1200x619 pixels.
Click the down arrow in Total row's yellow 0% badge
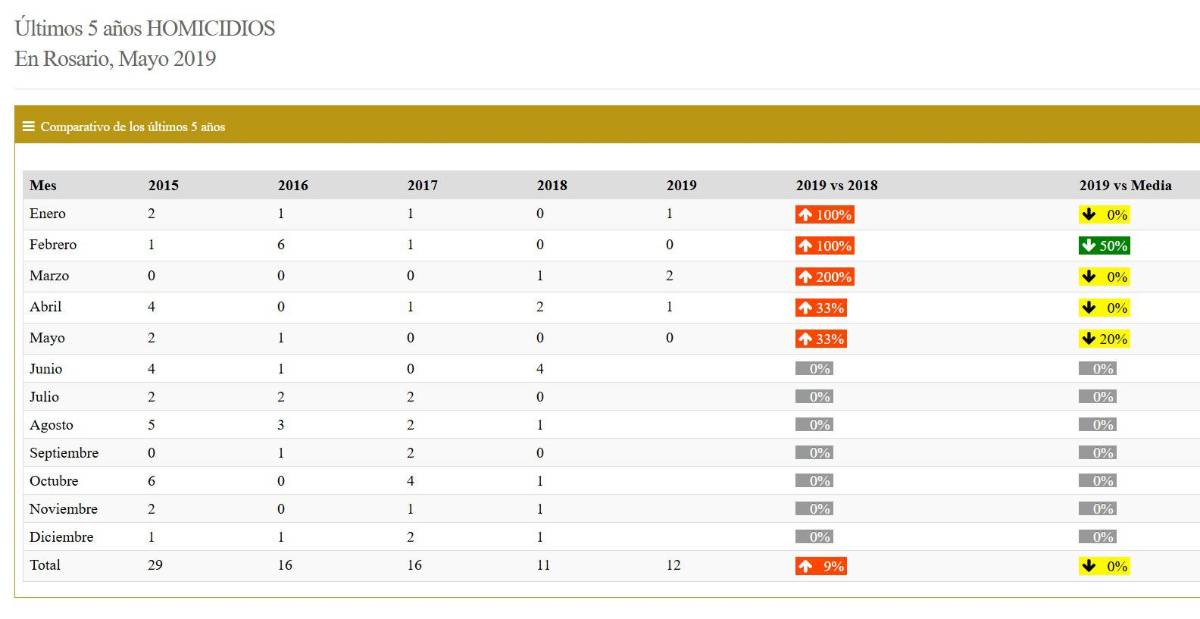click(x=1088, y=567)
